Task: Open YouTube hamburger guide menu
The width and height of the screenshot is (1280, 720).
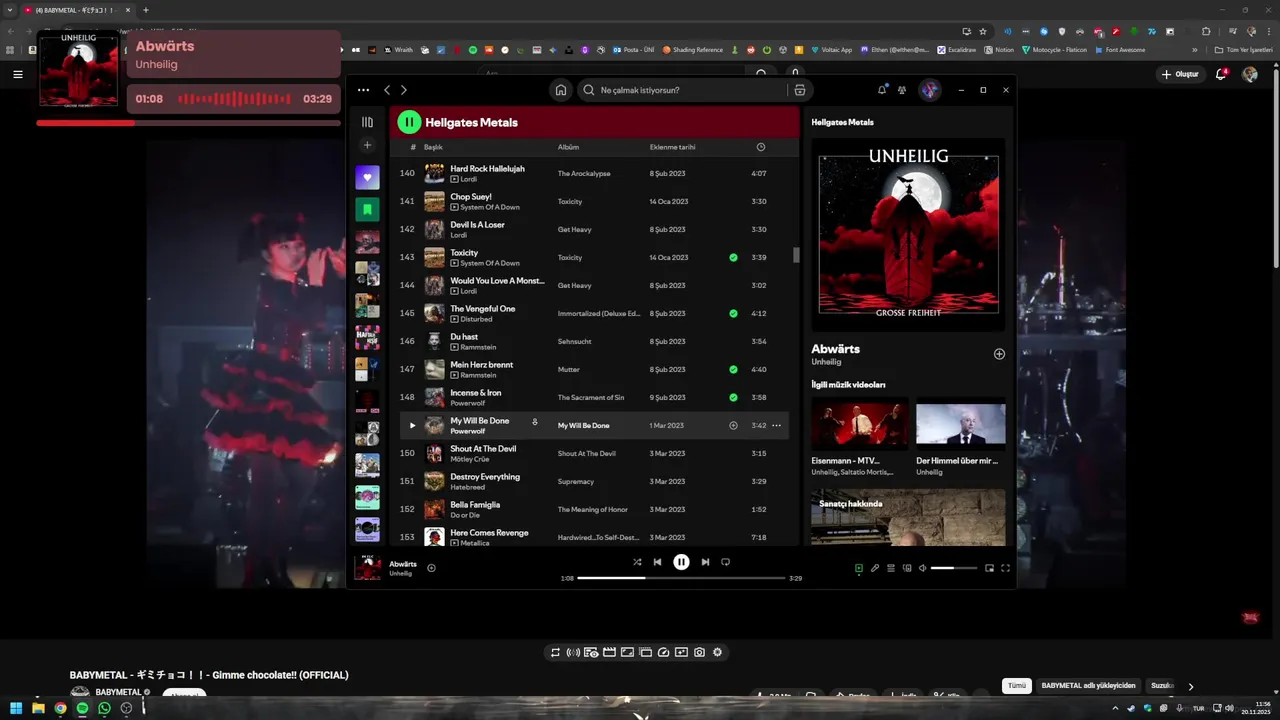Action: coord(17,74)
